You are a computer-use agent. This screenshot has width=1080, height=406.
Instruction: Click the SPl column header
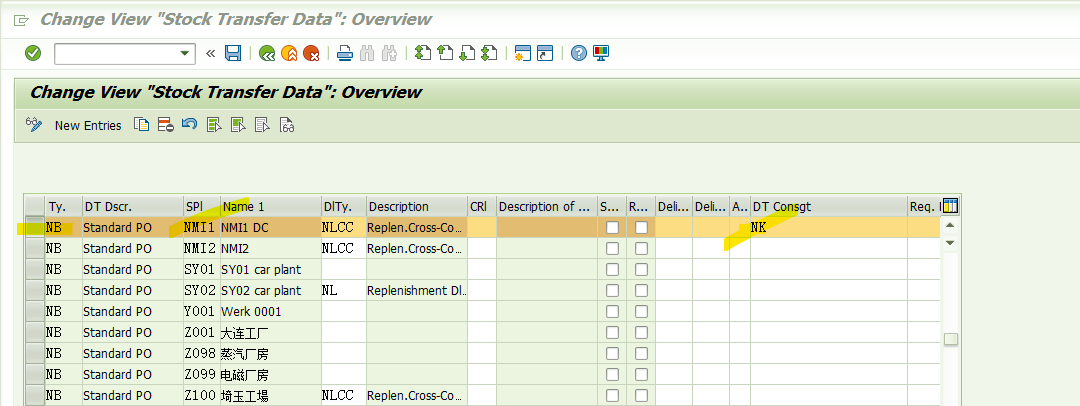pos(201,206)
